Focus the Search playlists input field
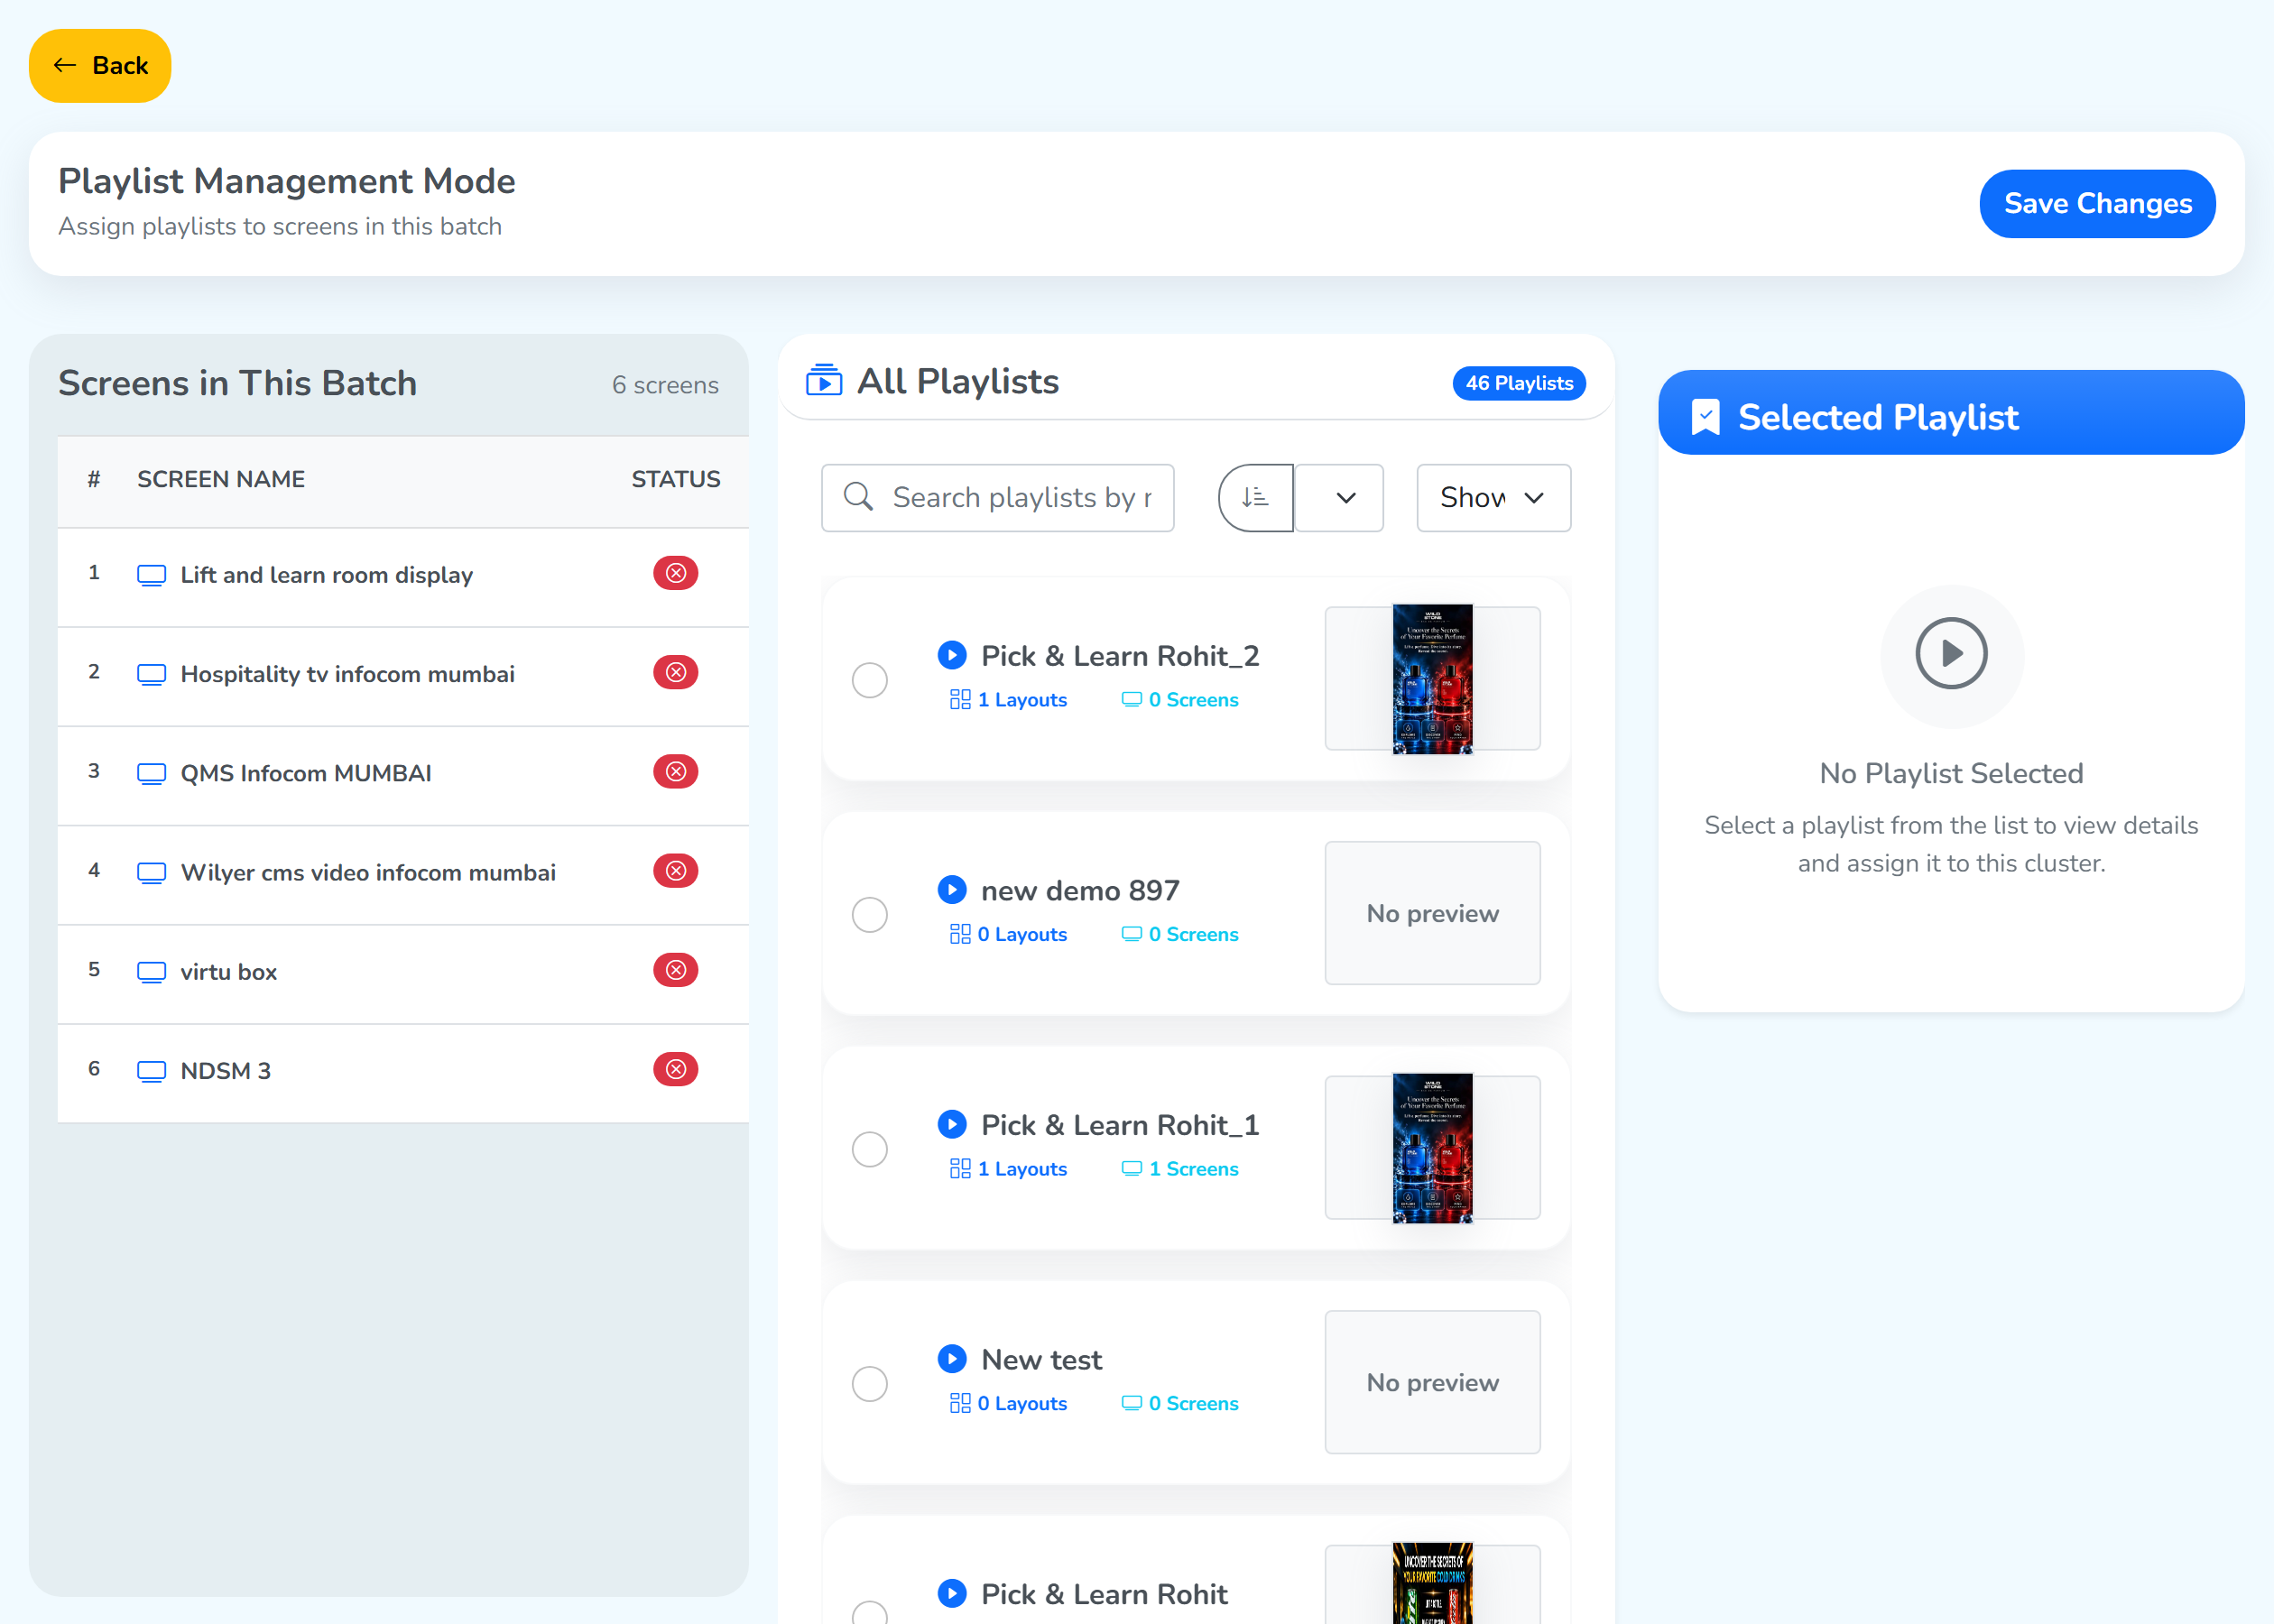 click(997, 497)
